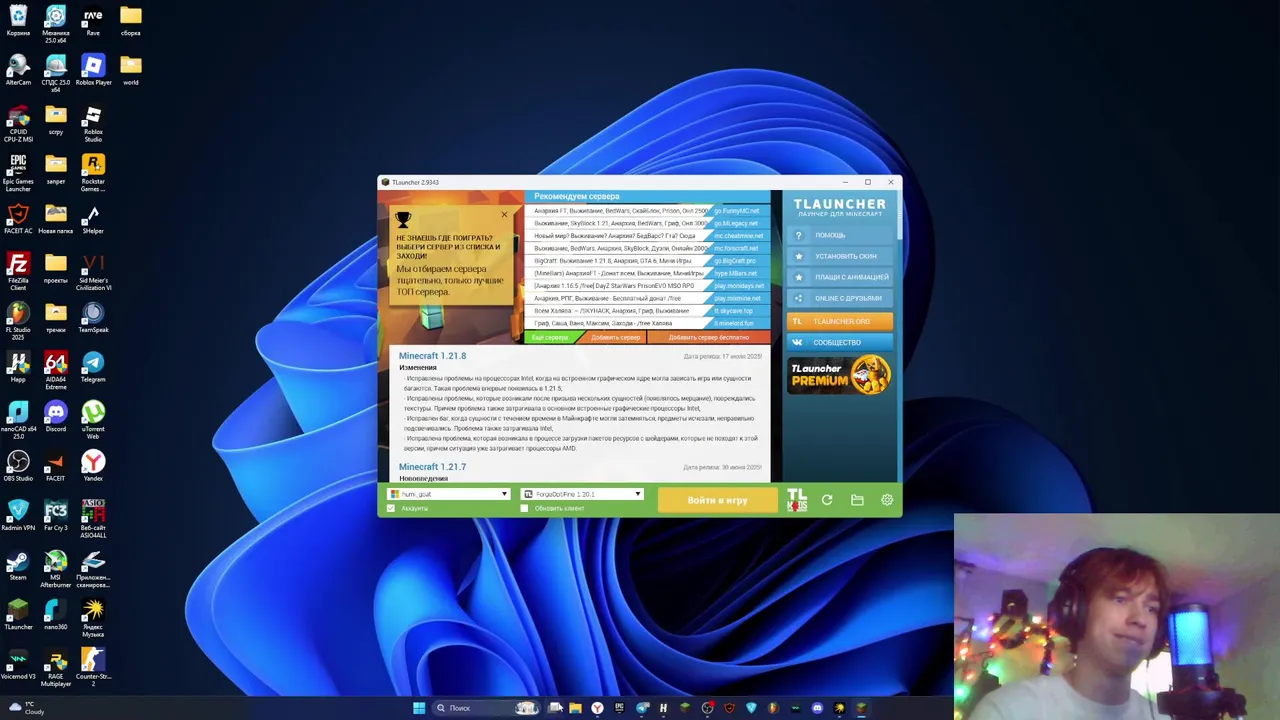The image size is (1280, 720).
Task: Open RAGE Multiplayer desktop icon
Action: [x=56, y=668]
